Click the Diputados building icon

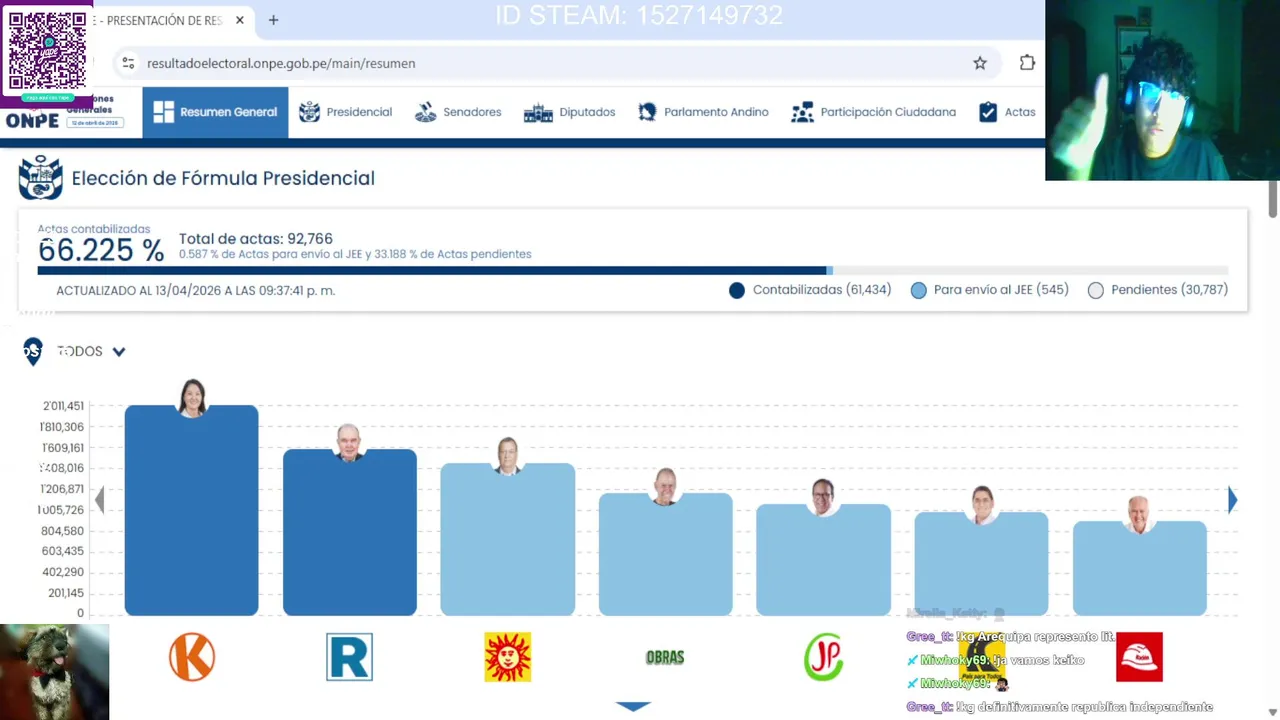coord(538,112)
